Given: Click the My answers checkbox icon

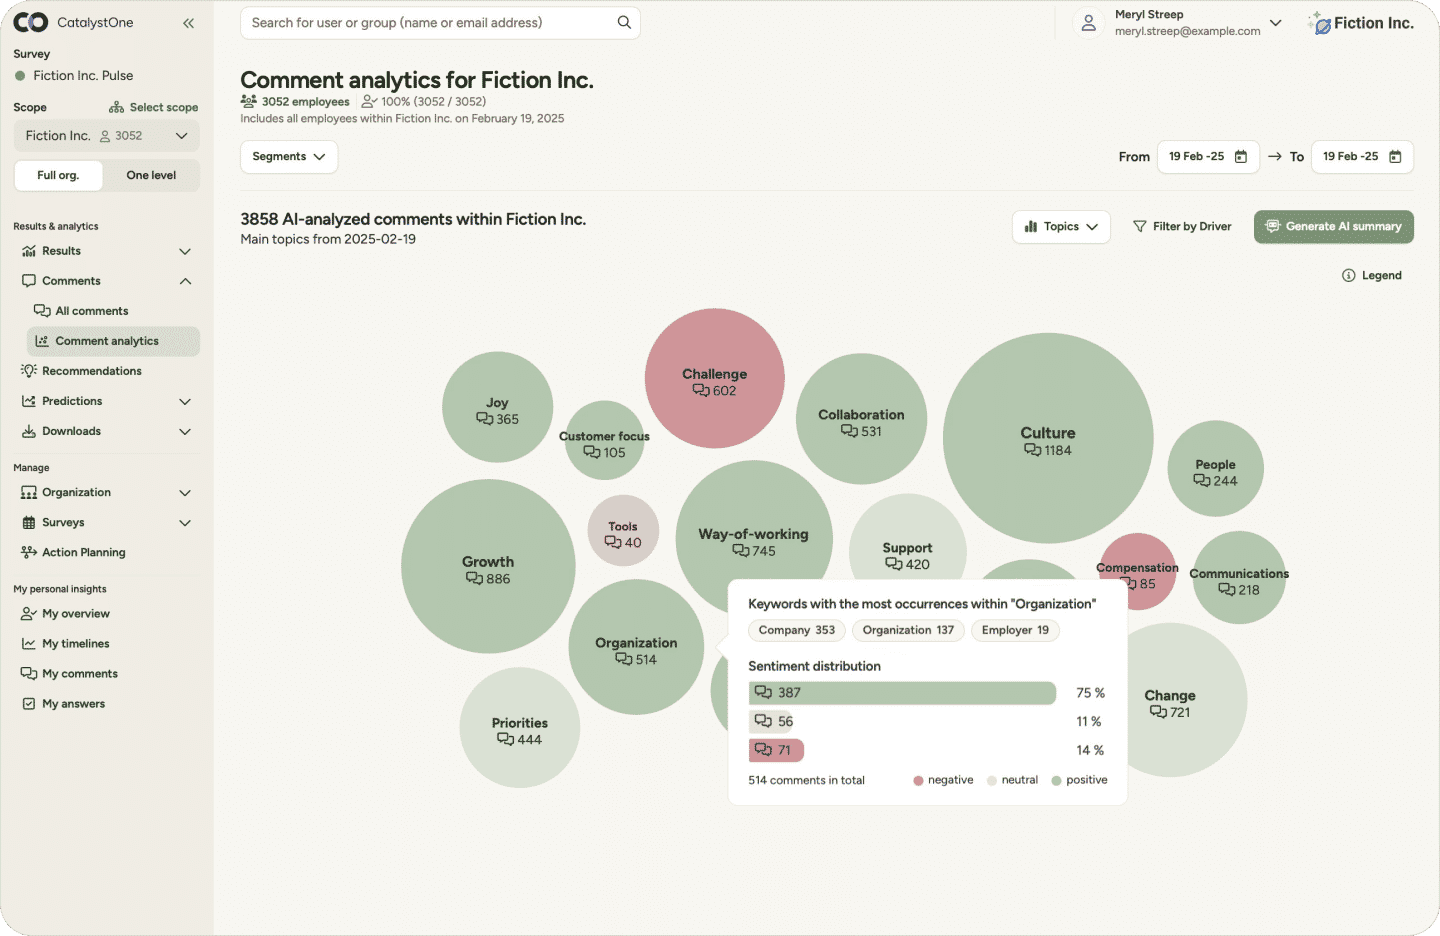Looking at the screenshot, I should pos(29,704).
